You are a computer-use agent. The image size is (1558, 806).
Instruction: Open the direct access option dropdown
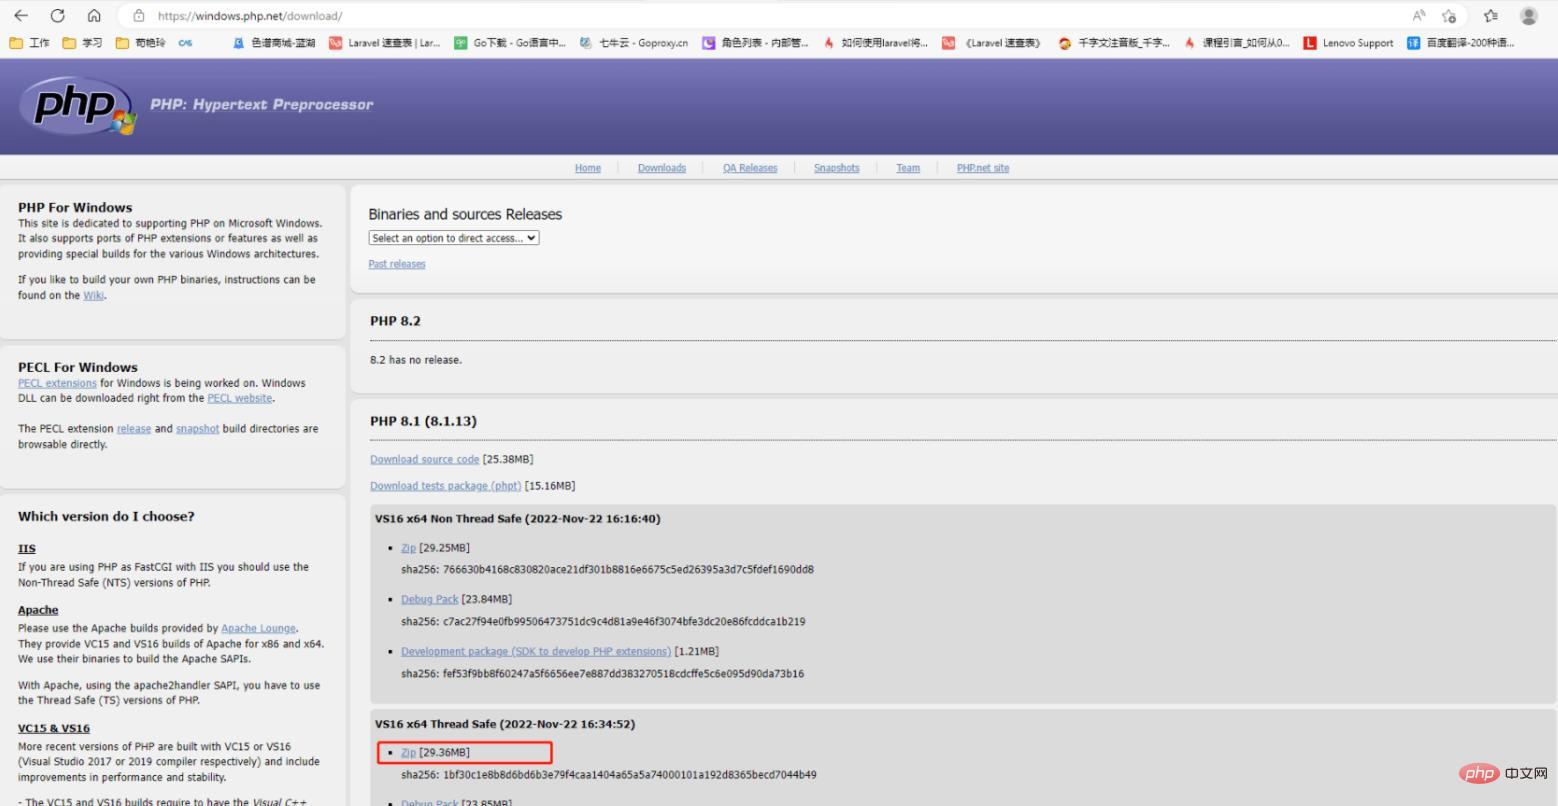[x=452, y=238]
